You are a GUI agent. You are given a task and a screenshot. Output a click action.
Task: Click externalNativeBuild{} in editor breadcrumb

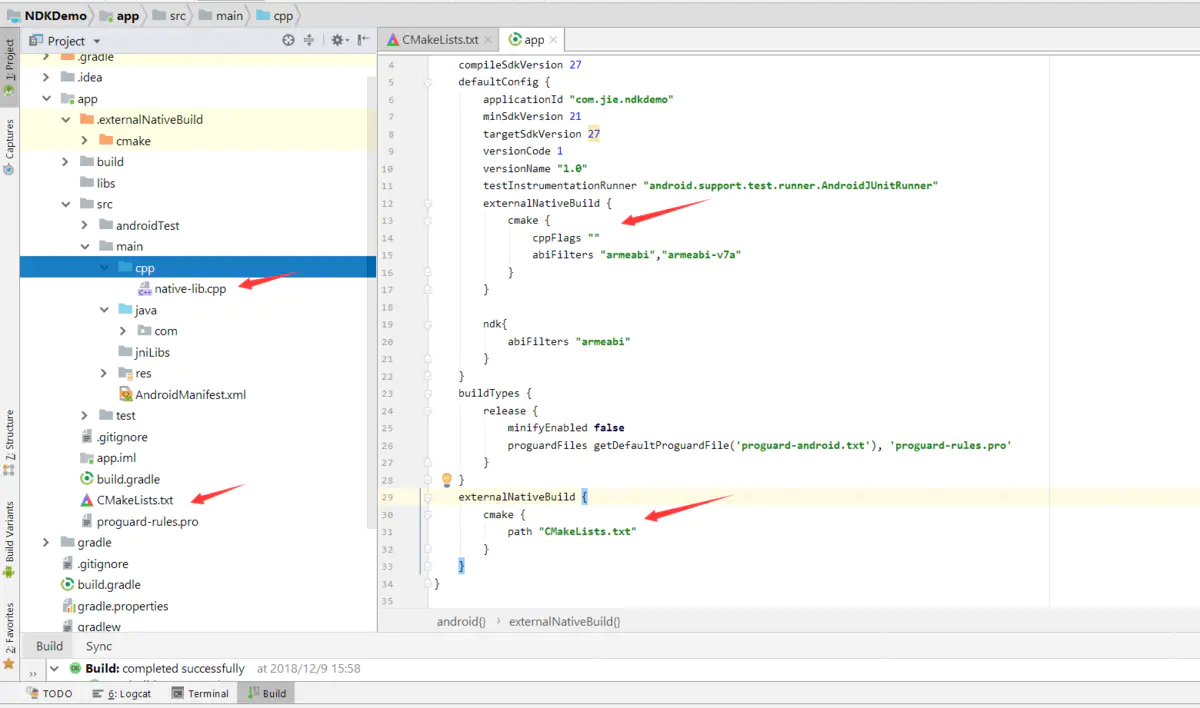(x=565, y=622)
